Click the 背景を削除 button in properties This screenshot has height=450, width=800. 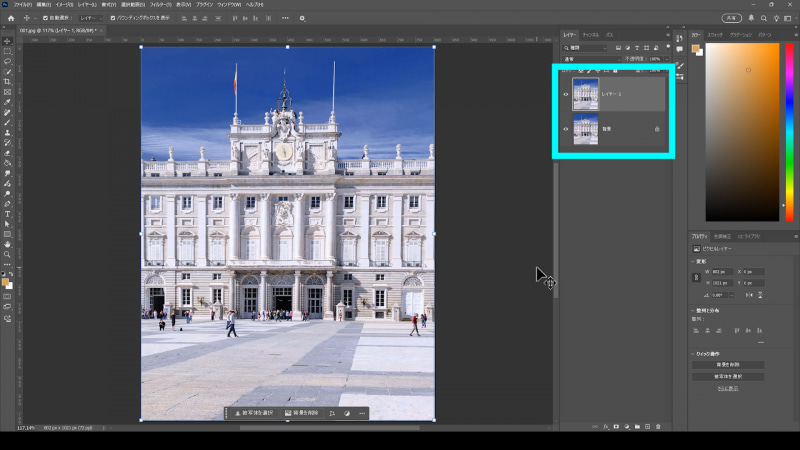pyautogui.click(x=727, y=365)
